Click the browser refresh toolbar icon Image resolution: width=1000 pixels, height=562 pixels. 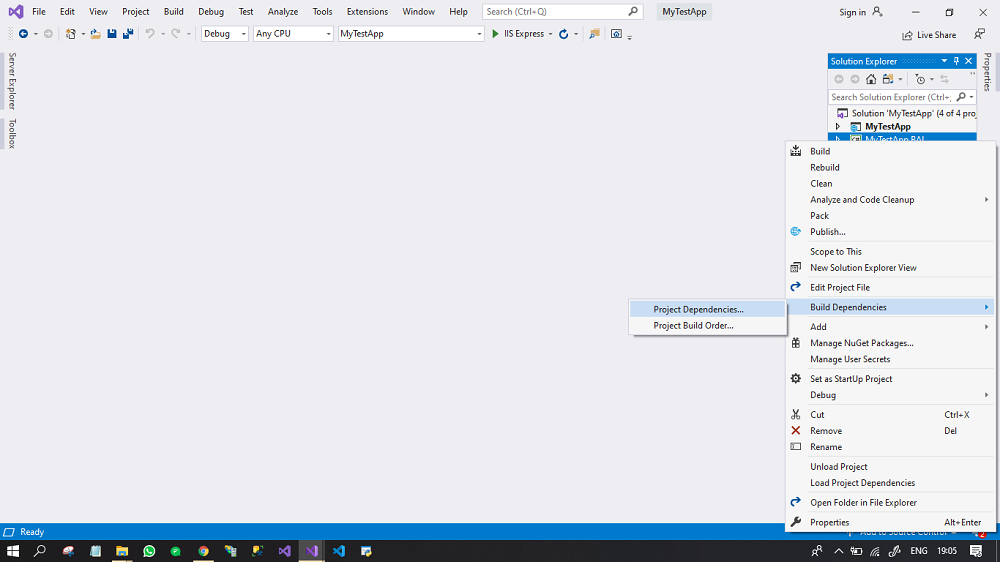click(564, 34)
